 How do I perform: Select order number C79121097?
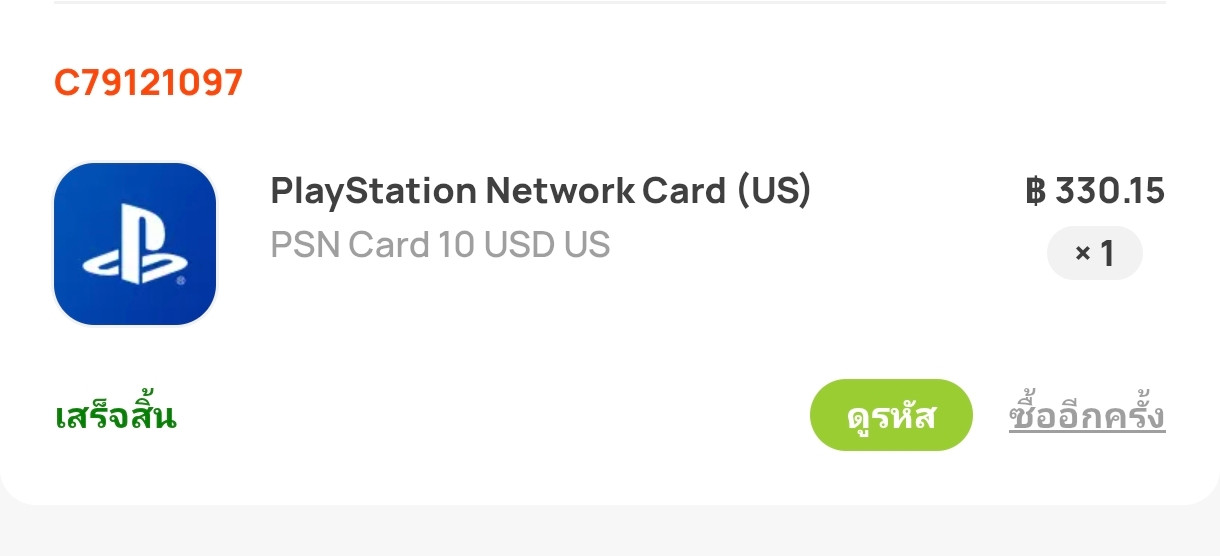click(148, 83)
